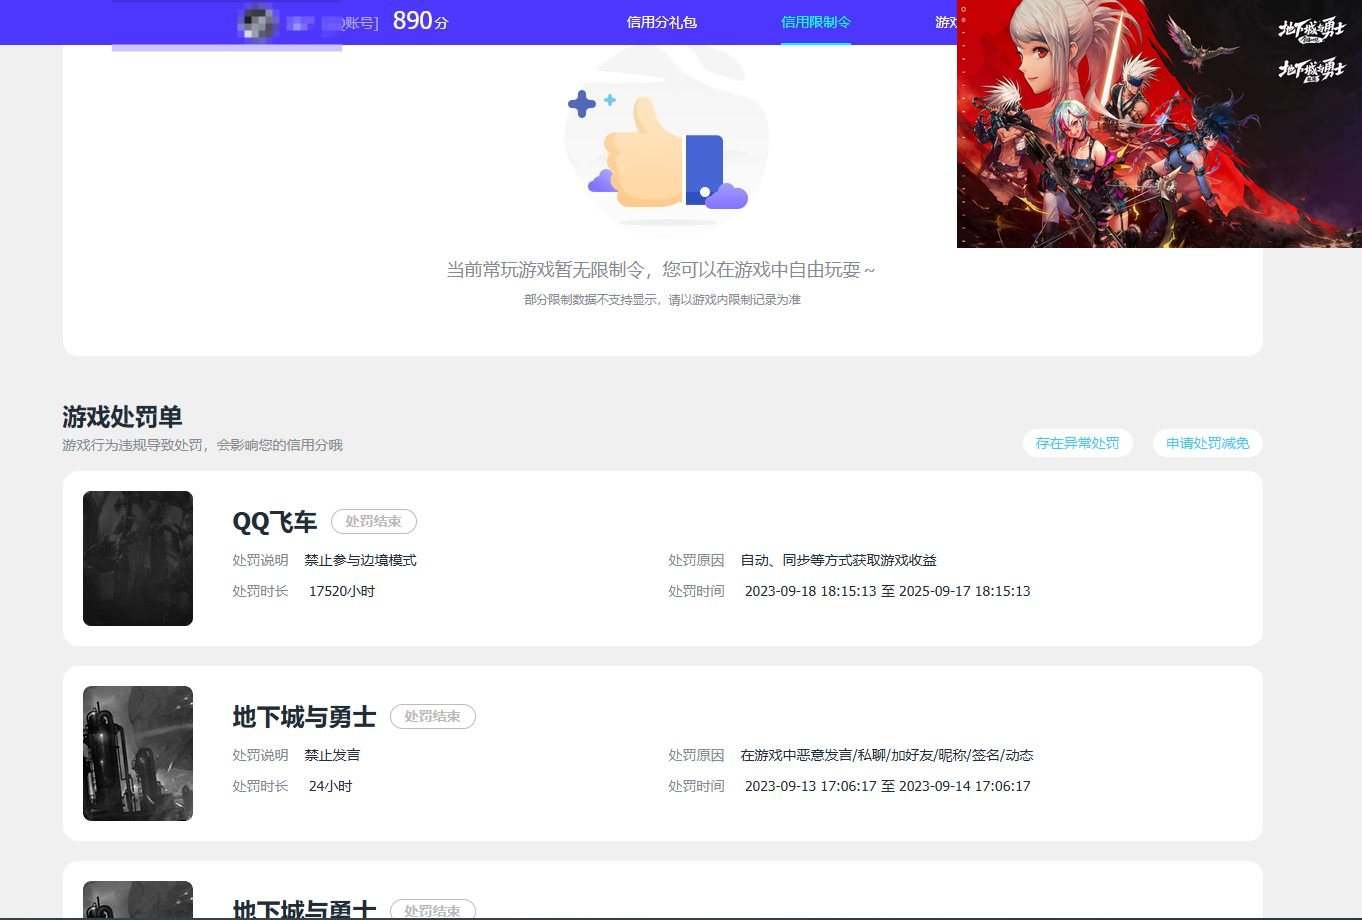Click the QQ飞车 penalty title
This screenshot has height=920, width=1362.
(275, 522)
